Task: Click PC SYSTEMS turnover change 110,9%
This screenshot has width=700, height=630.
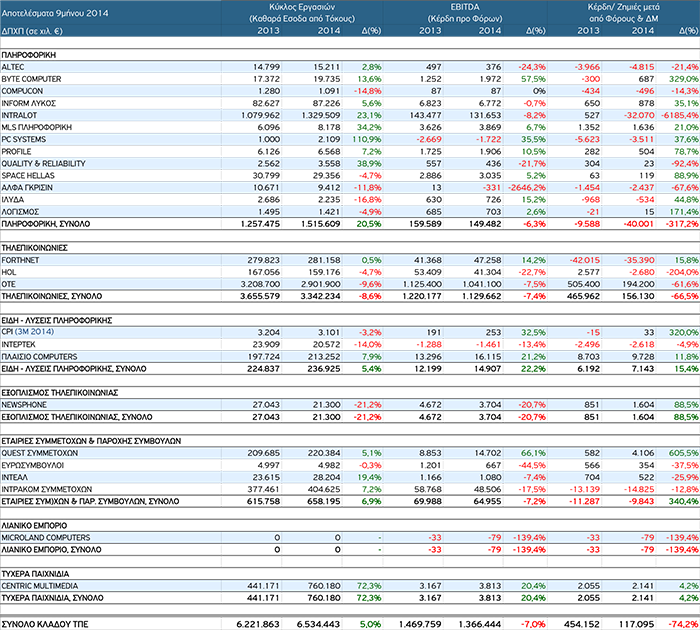Action: click(x=367, y=139)
